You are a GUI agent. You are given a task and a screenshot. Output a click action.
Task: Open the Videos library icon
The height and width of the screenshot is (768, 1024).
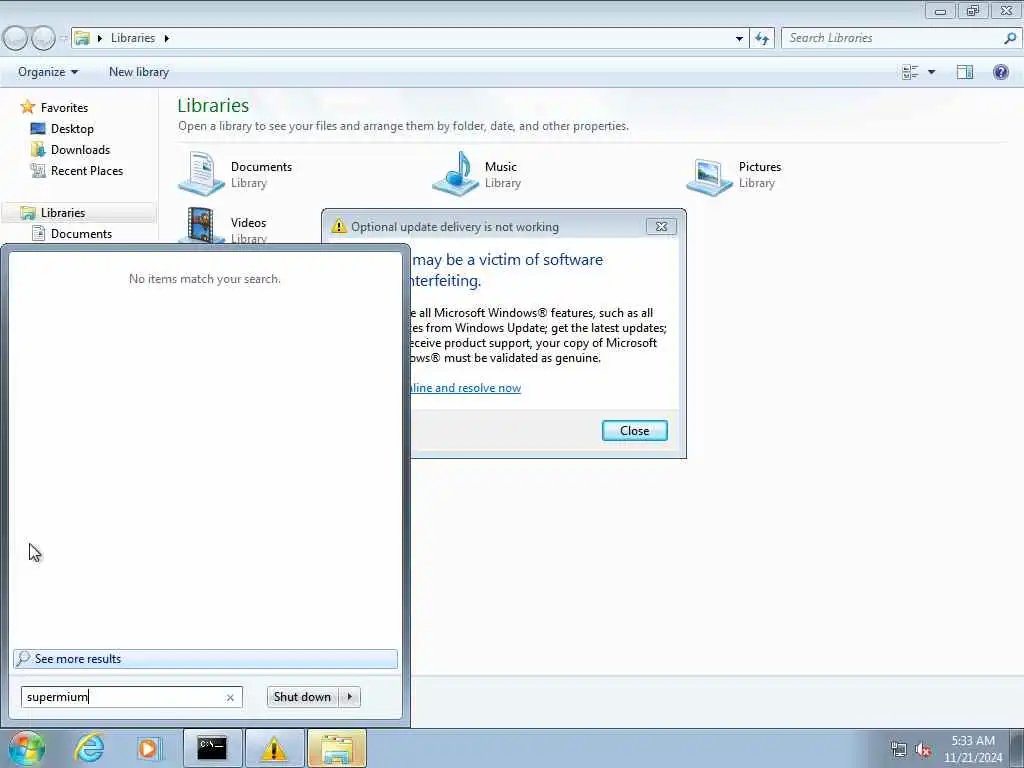[x=202, y=225]
